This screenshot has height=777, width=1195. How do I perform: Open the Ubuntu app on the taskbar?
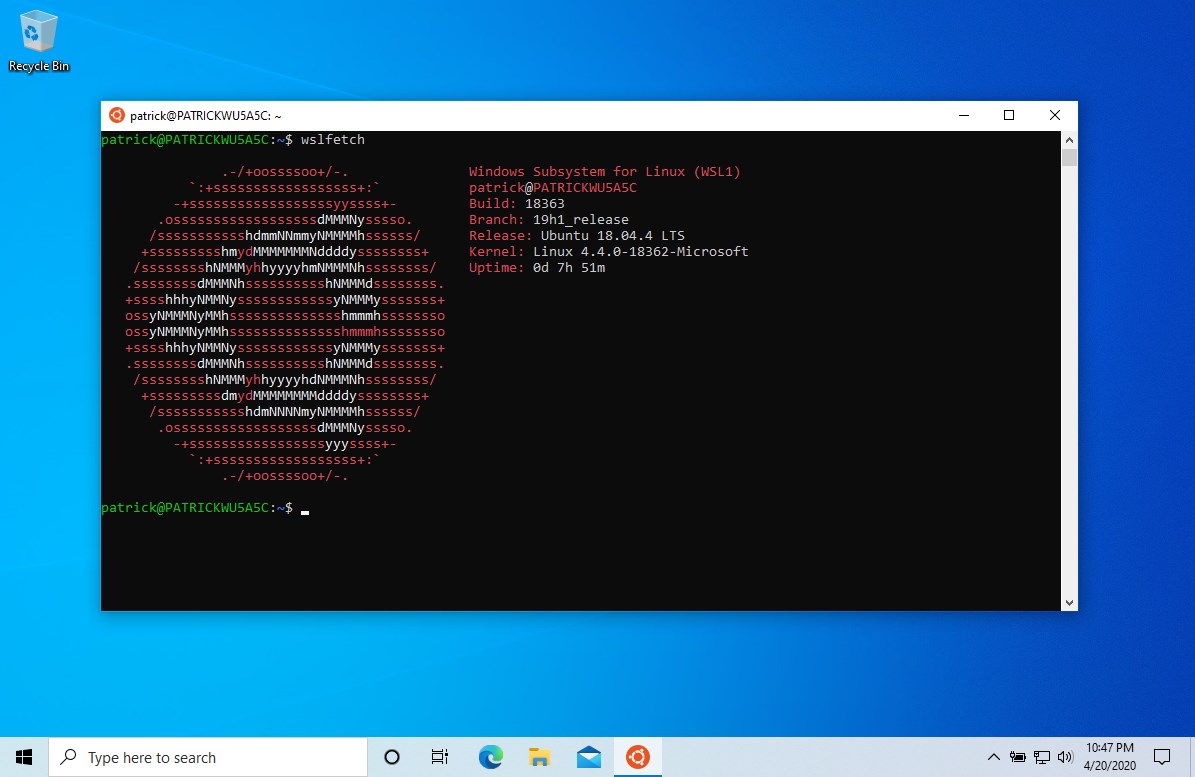(637, 757)
